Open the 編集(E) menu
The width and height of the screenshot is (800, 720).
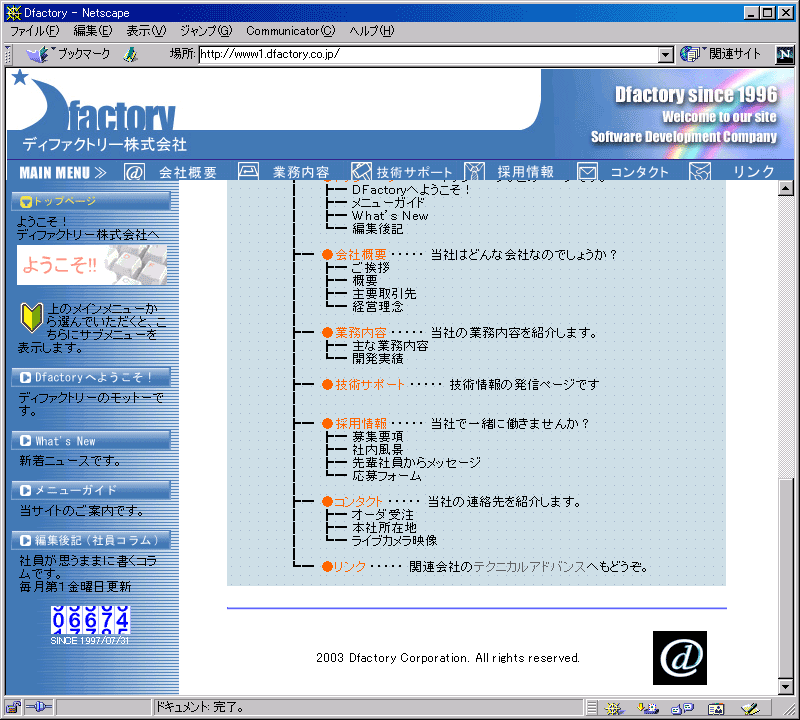[93, 31]
